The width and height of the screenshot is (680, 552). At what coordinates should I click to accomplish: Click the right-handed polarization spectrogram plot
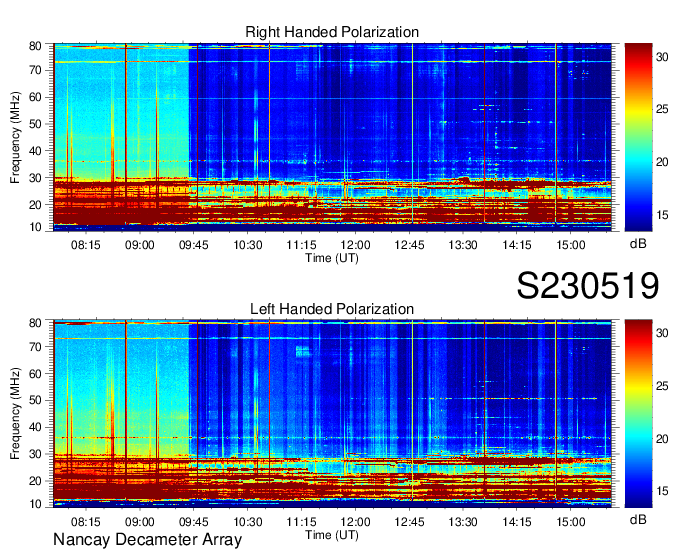click(x=332, y=137)
